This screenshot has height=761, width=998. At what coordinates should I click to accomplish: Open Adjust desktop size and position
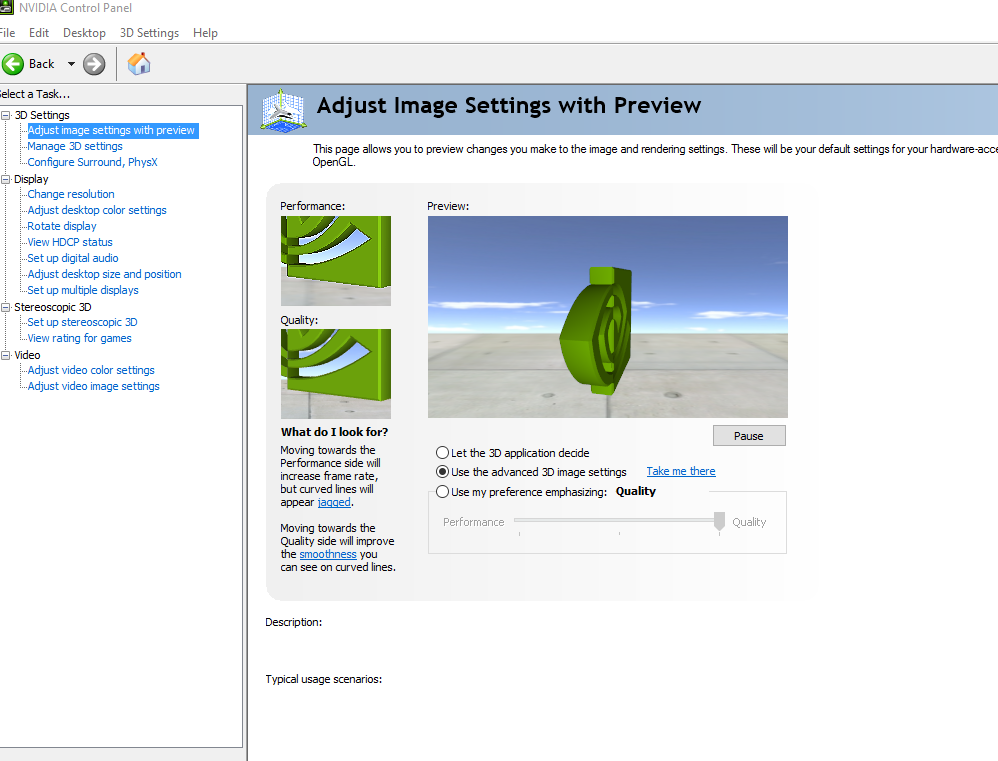(104, 274)
